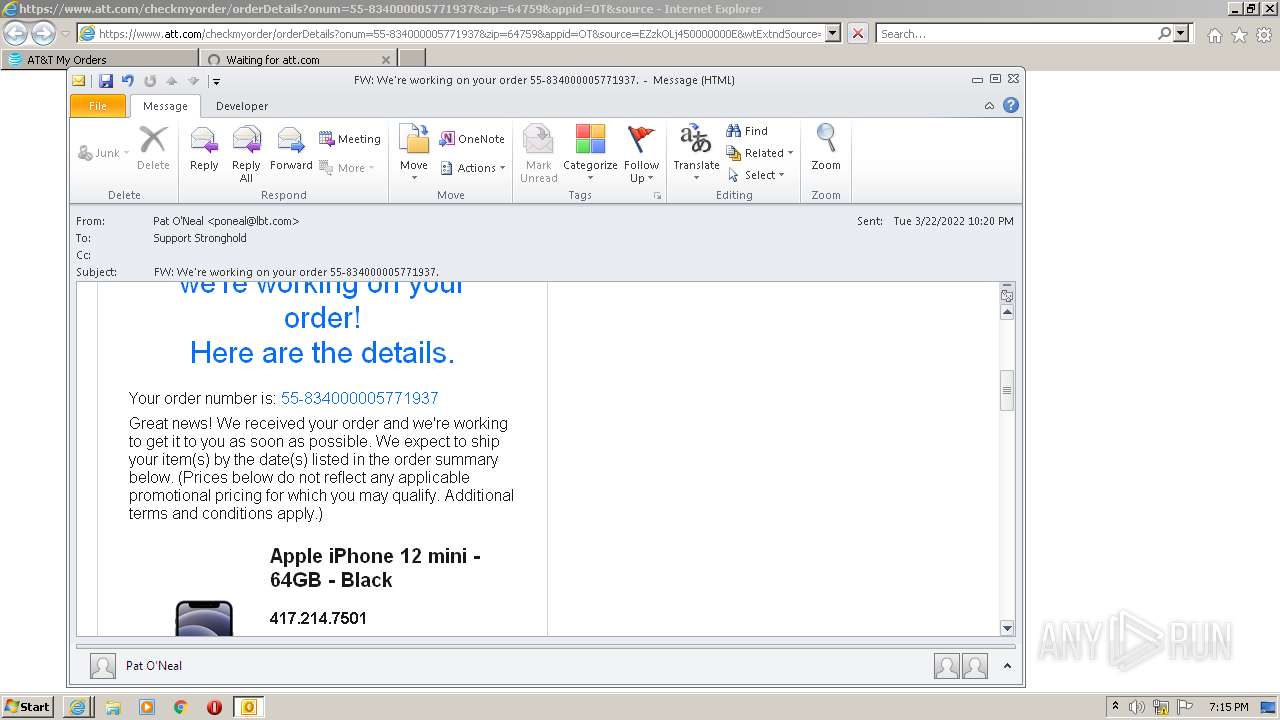Click the order number link 55-834000005771937
Viewport: 1280px width, 720px height.
(359, 398)
